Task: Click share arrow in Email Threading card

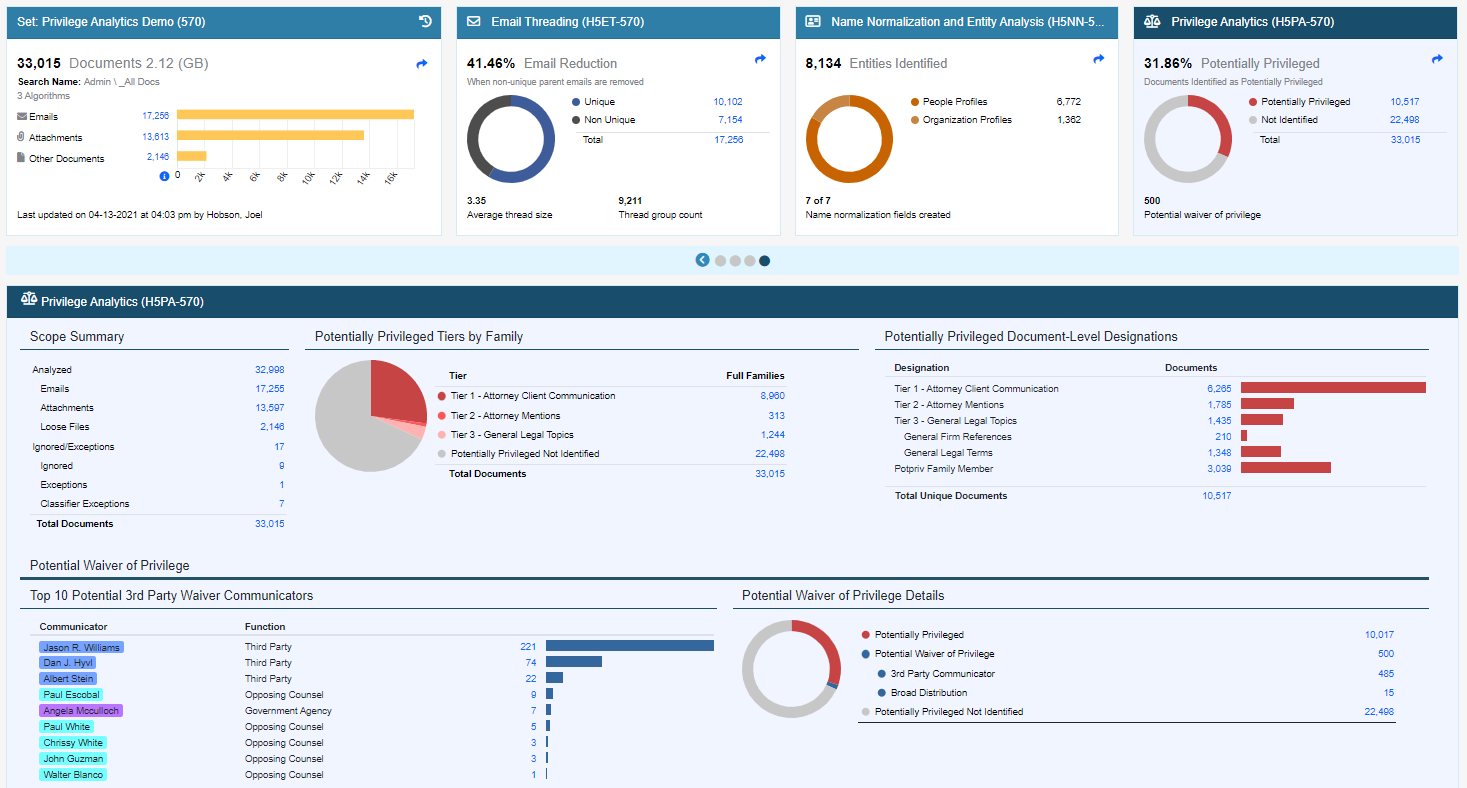Action: point(760,60)
